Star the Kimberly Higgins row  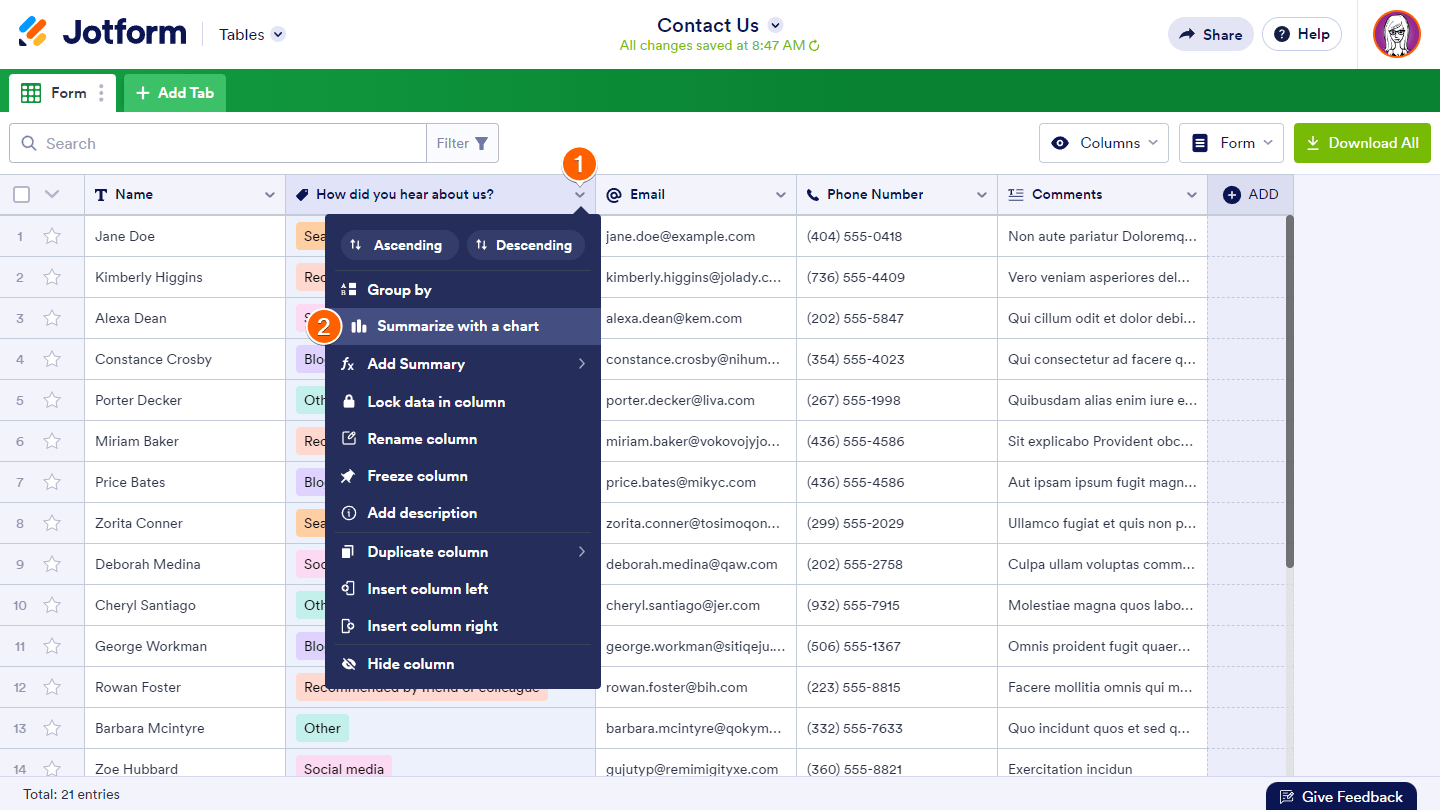click(x=52, y=277)
